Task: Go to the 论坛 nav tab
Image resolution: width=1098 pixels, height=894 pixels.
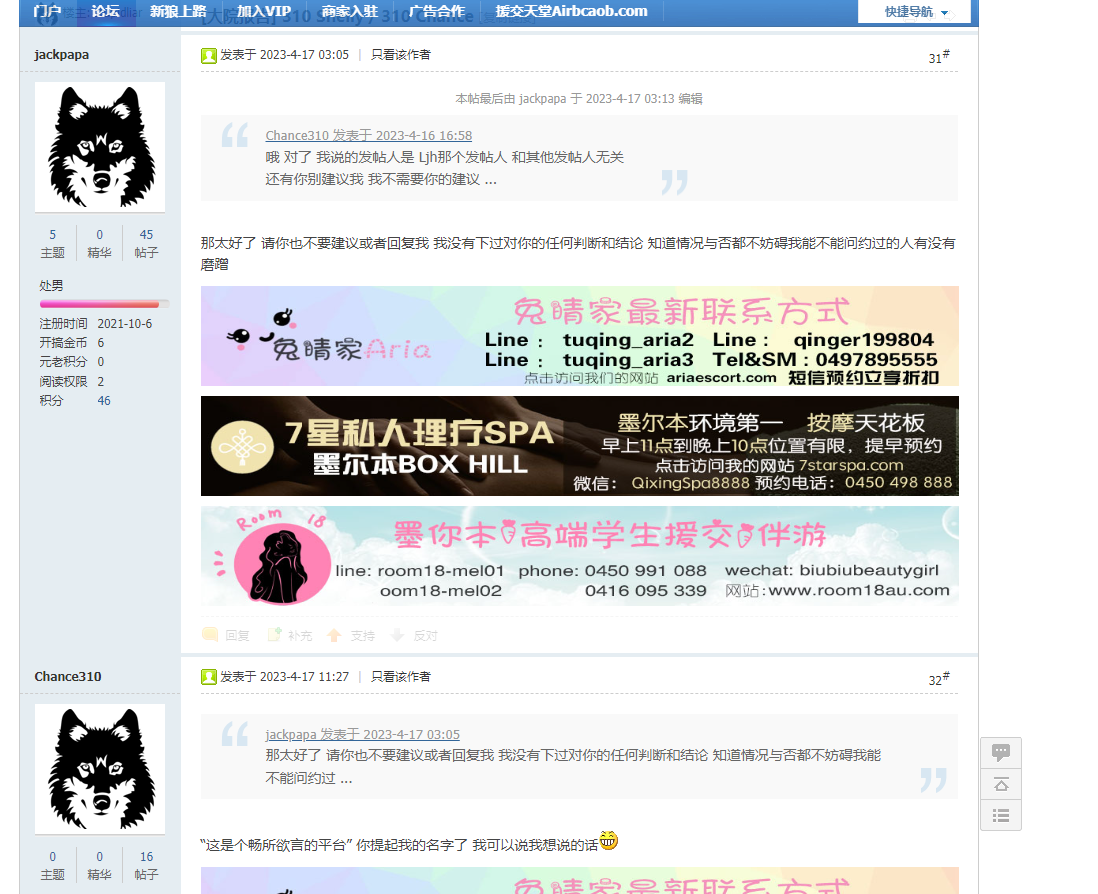Action: [105, 11]
